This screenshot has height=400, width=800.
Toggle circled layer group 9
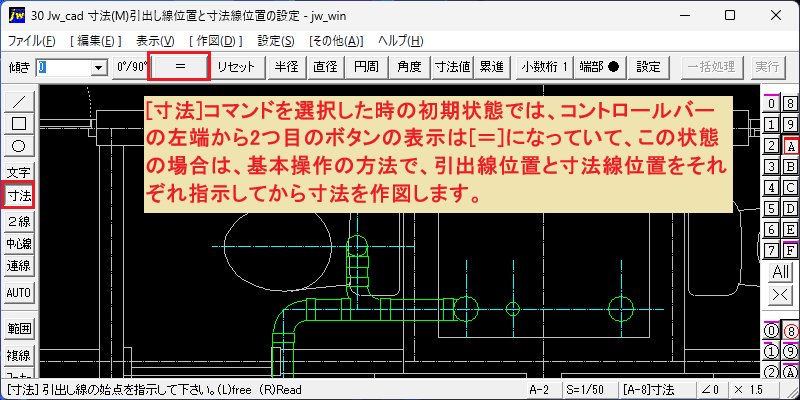point(790,352)
